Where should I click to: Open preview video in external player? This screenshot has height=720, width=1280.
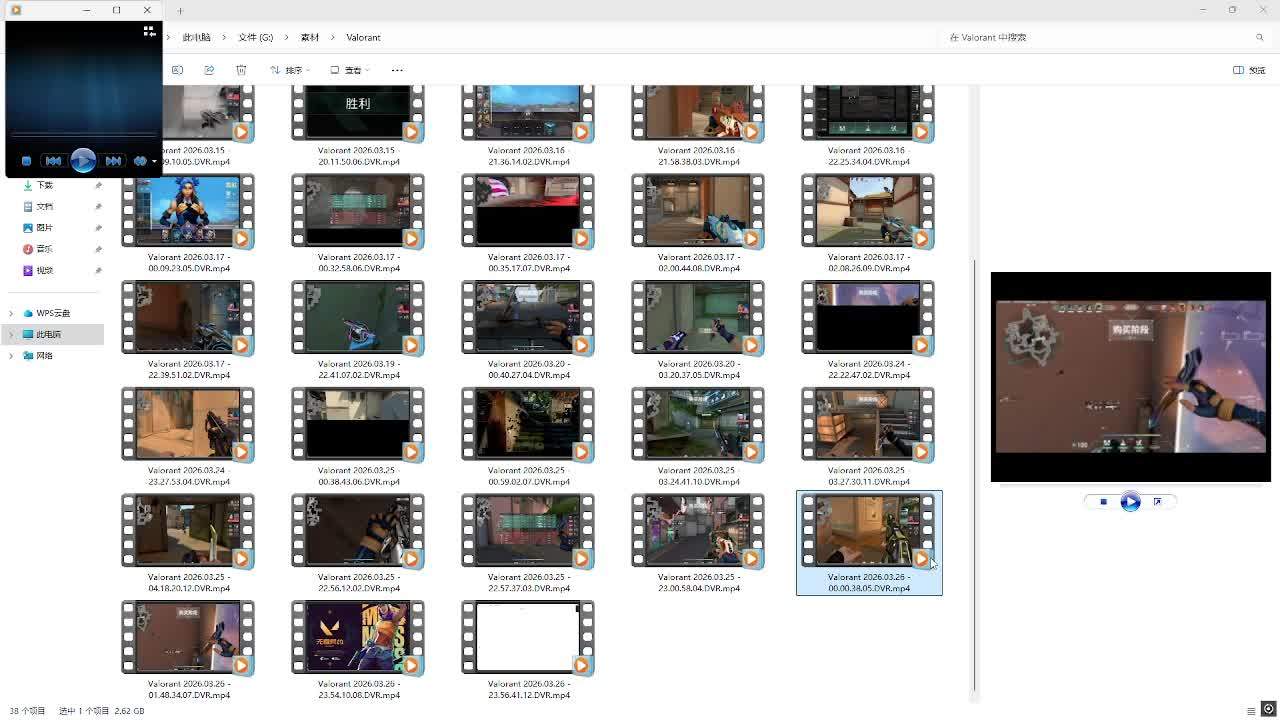point(1157,502)
